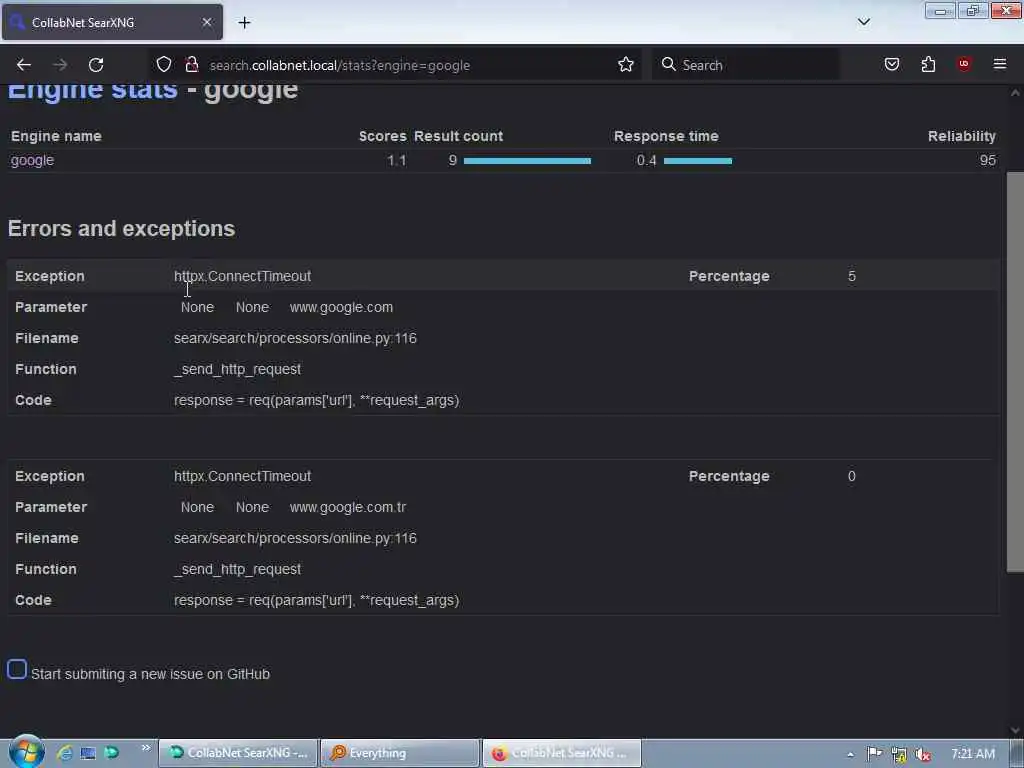1024x768 pixels.
Task: Switch to the Everything taskbar window
Action: tap(400, 753)
